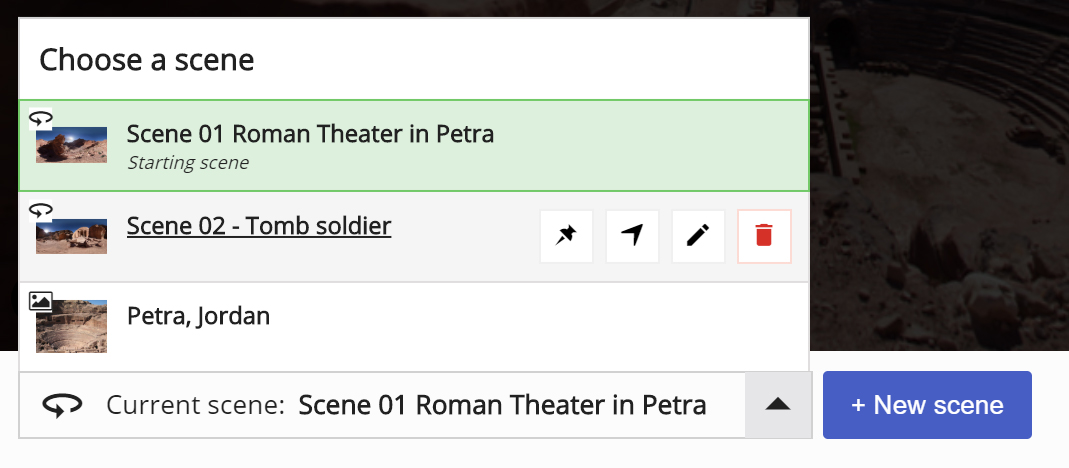Click the Choose a scene header
The height and width of the screenshot is (468, 1069).
point(147,60)
